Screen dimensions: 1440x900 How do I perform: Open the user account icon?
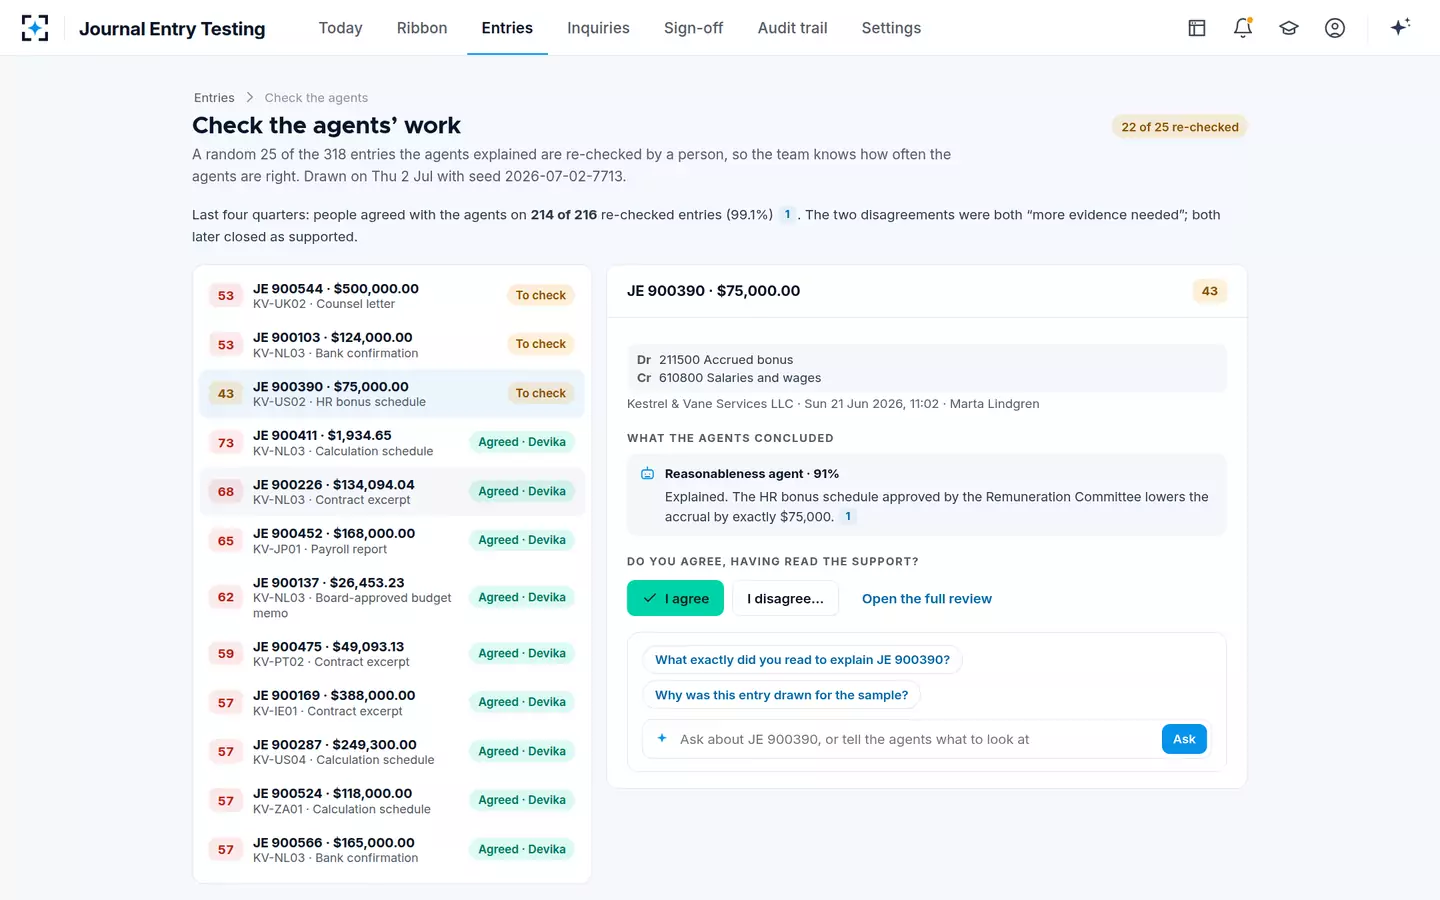pyautogui.click(x=1335, y=28)
